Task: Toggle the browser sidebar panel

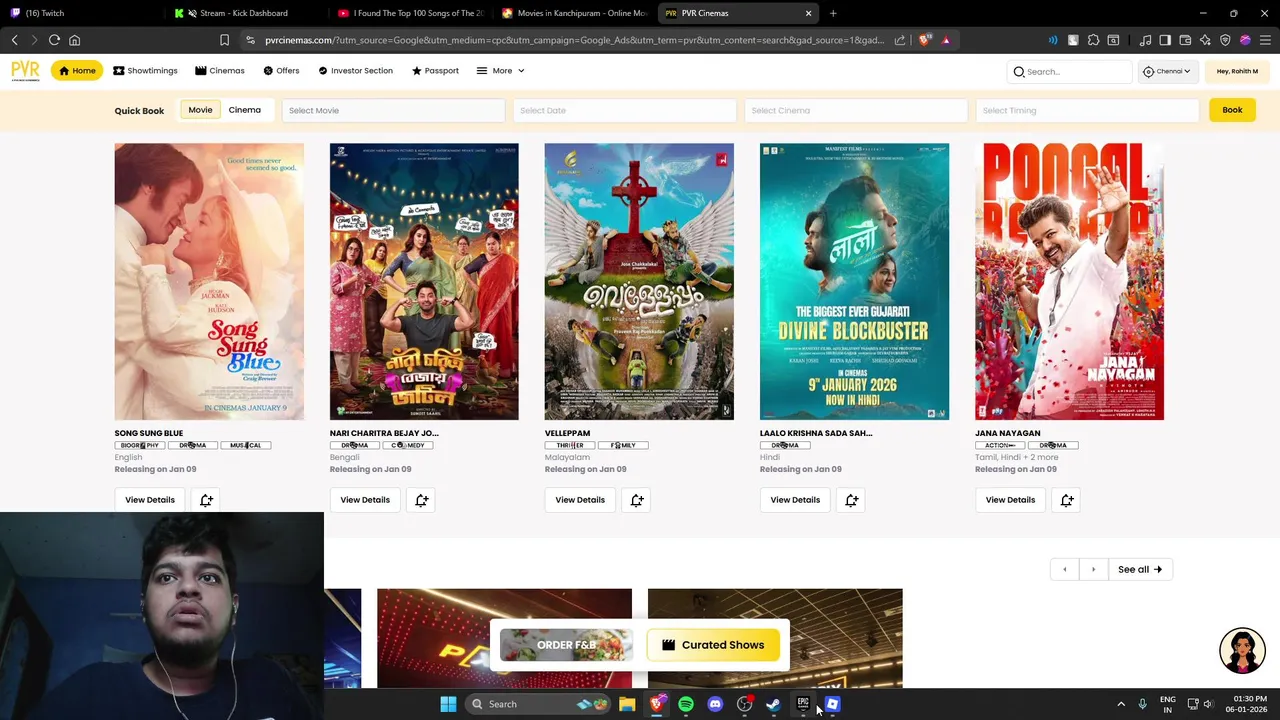Action: tap(1165, 40)
